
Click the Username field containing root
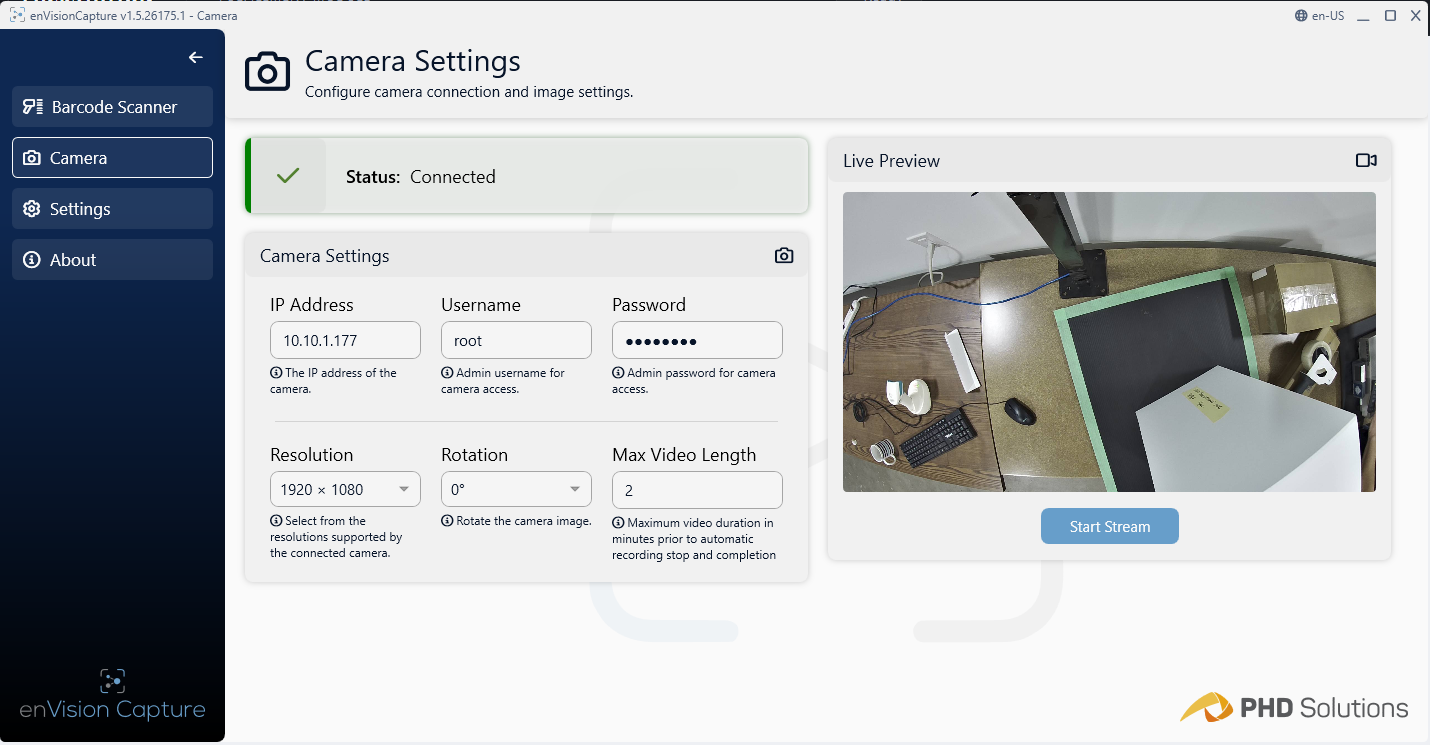pos(516,340)
